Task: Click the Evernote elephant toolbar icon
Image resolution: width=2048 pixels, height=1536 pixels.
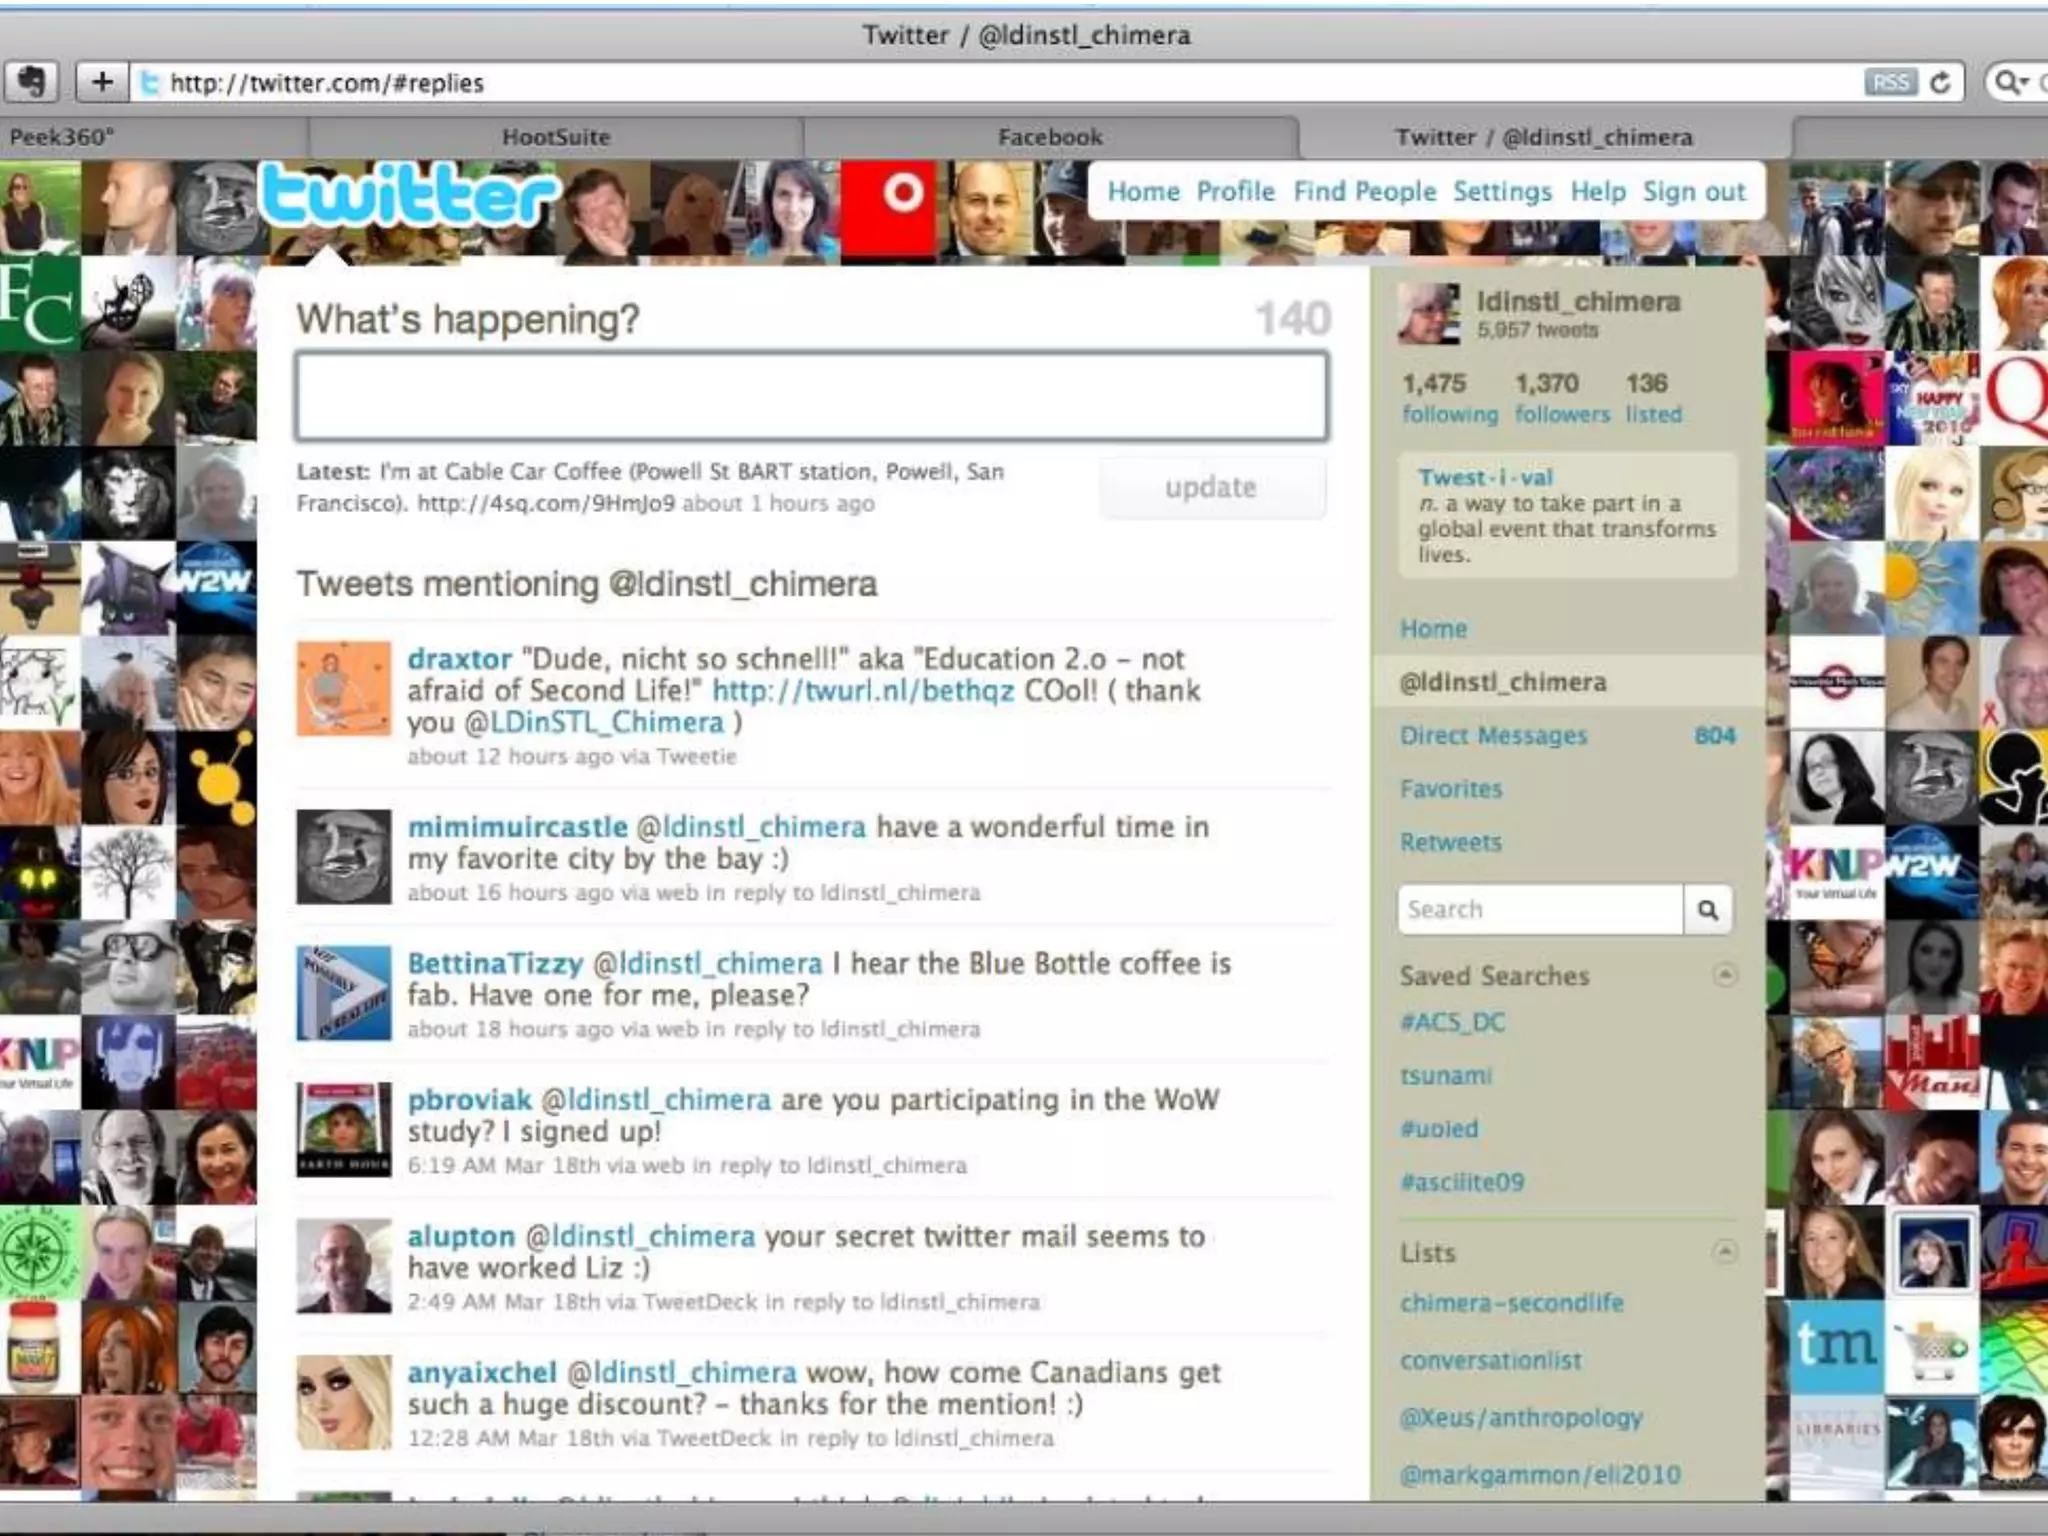Action: click(x=32, y=82)
